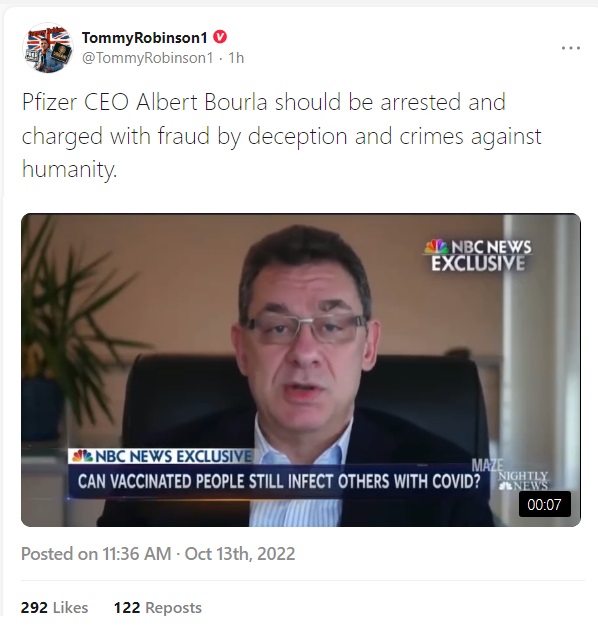
Task: Click the NBC News Exclusive watermark top-right
Action: [478, 255]
